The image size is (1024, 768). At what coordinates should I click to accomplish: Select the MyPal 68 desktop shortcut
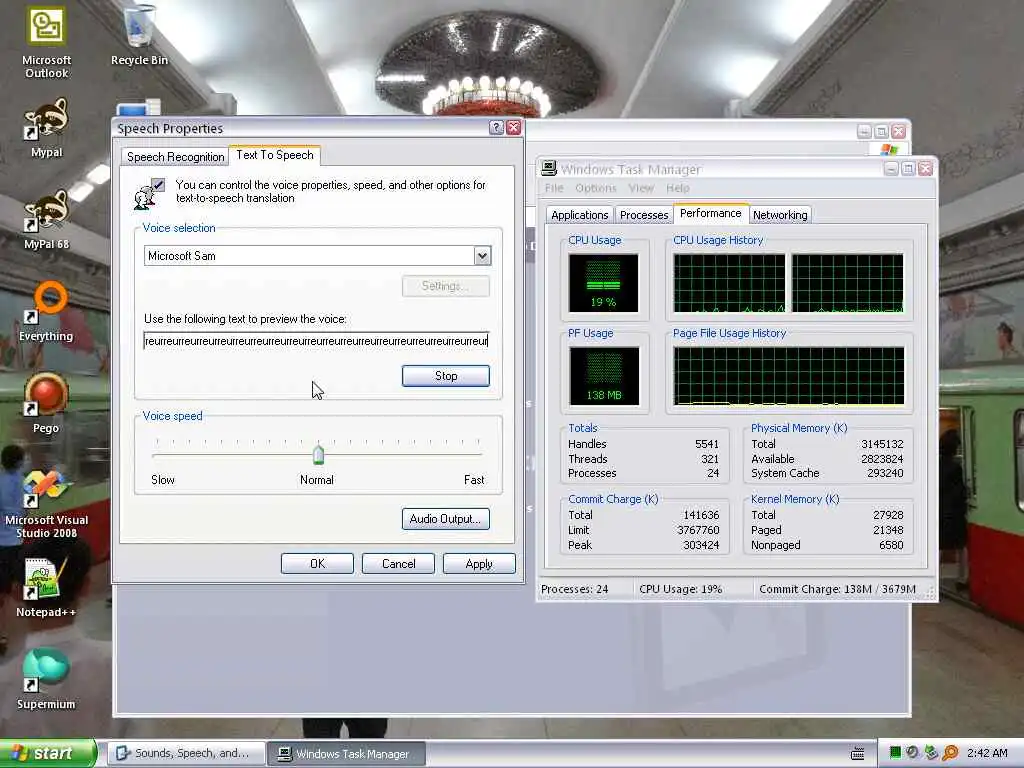[46, 220]
